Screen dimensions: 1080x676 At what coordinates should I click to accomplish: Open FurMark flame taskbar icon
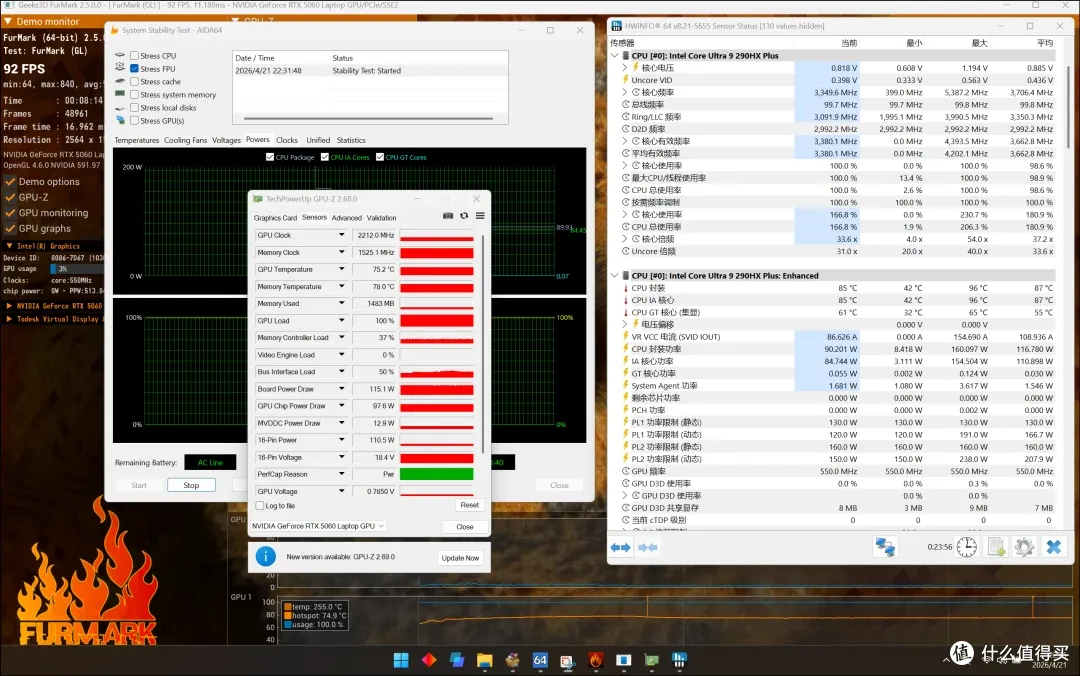coord(596,660)
